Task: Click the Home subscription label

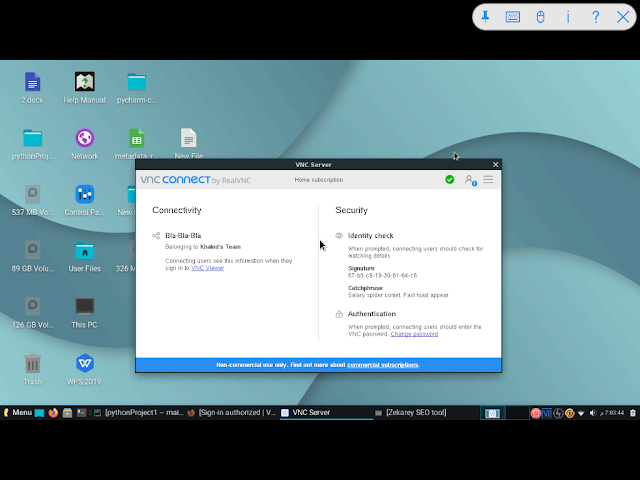Action: click(319, 180)
